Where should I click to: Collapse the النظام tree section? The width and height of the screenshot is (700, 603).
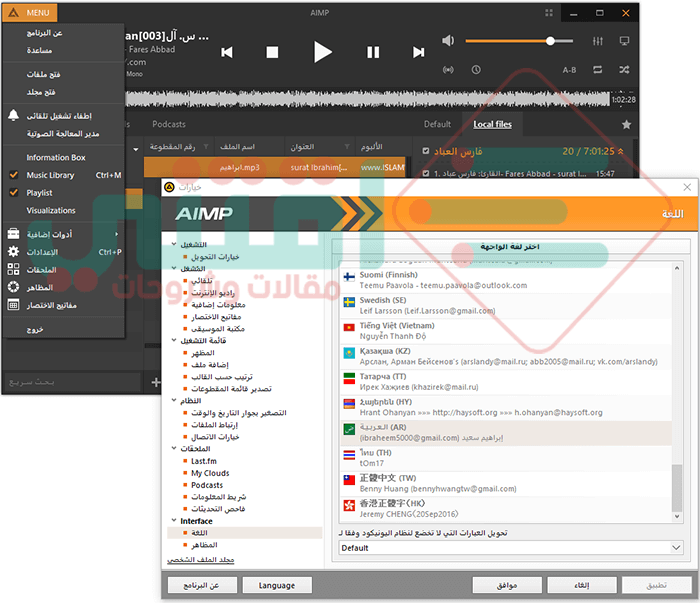[174, 400]
